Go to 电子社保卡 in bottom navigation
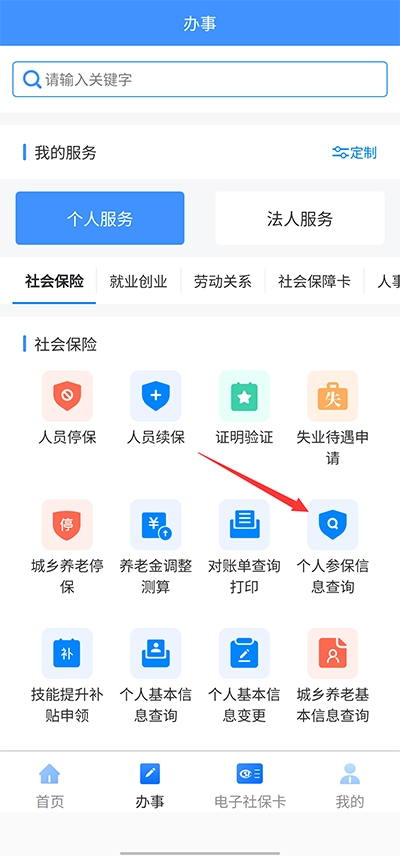Screen dimensions: 400x856 tap(250, 786)
